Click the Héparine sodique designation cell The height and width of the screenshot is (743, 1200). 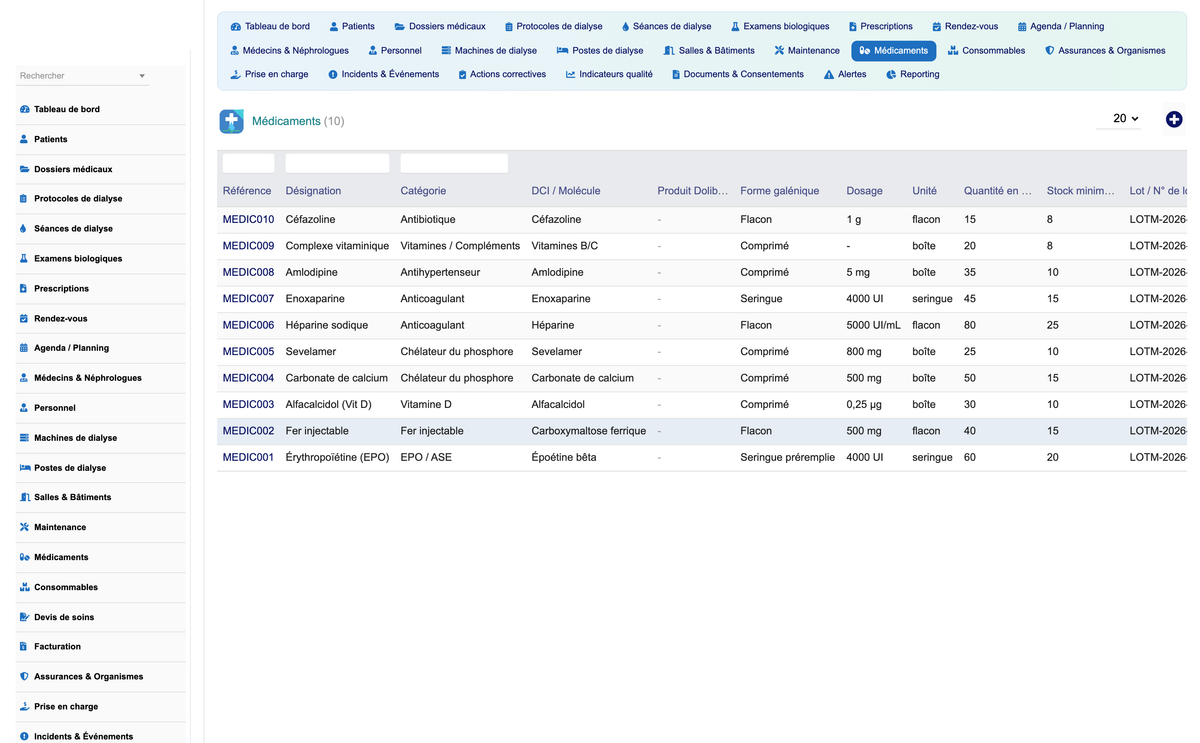[327, 325]
